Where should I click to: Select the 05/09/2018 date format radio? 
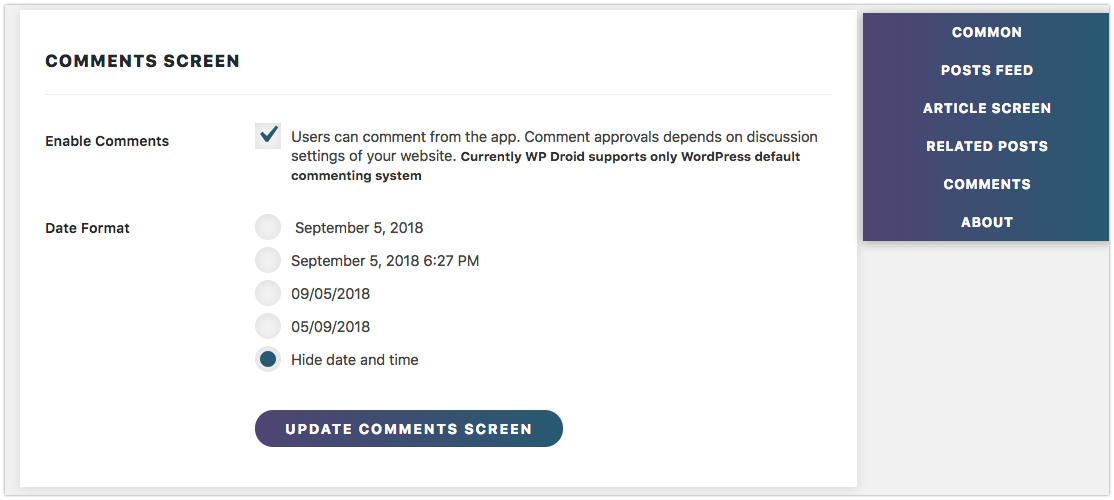click(268, 327)
